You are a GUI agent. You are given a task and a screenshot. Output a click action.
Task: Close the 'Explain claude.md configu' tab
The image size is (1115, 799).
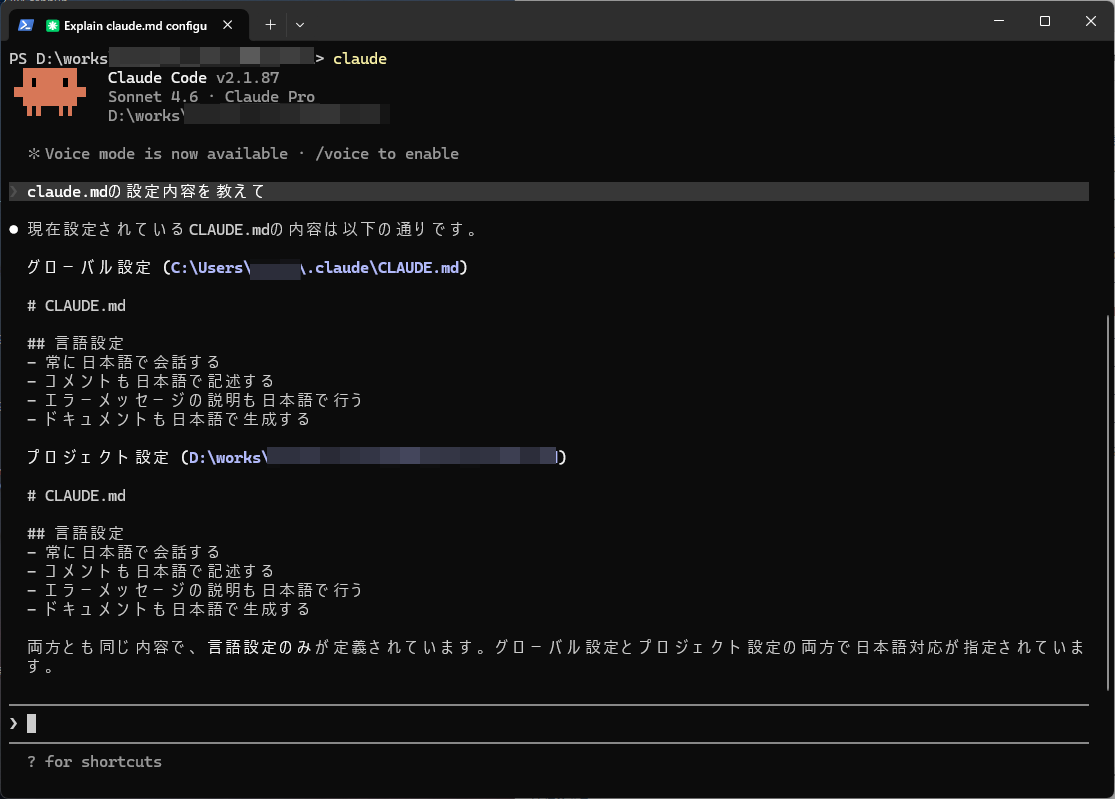(x=229, y=25)
